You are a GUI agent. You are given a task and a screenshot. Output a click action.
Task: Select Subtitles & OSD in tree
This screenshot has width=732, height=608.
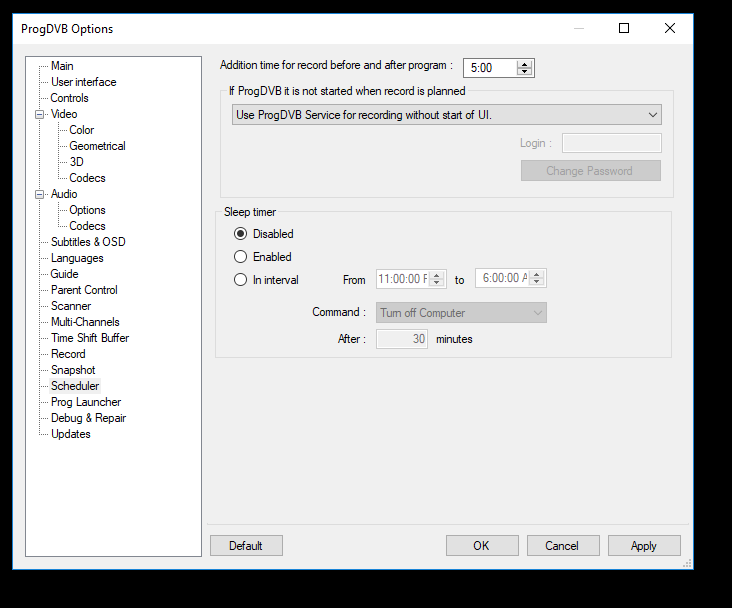[x=88, y=242]
